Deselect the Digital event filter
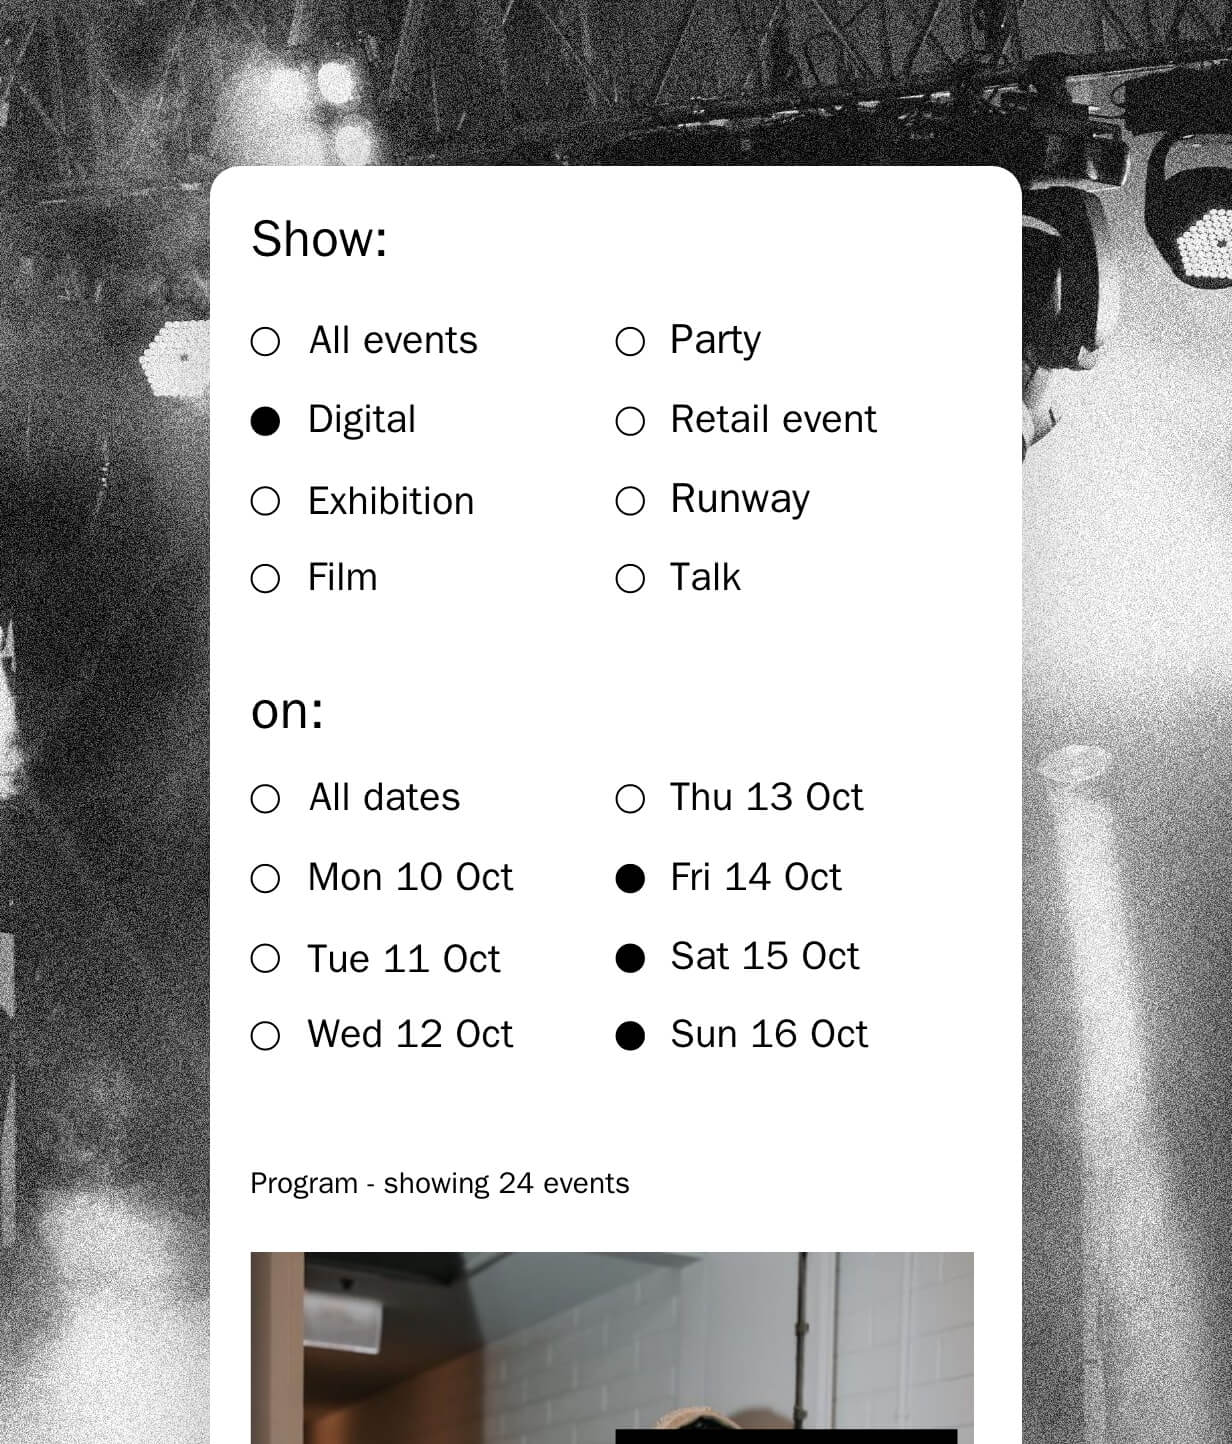 (x=265, y=421)
